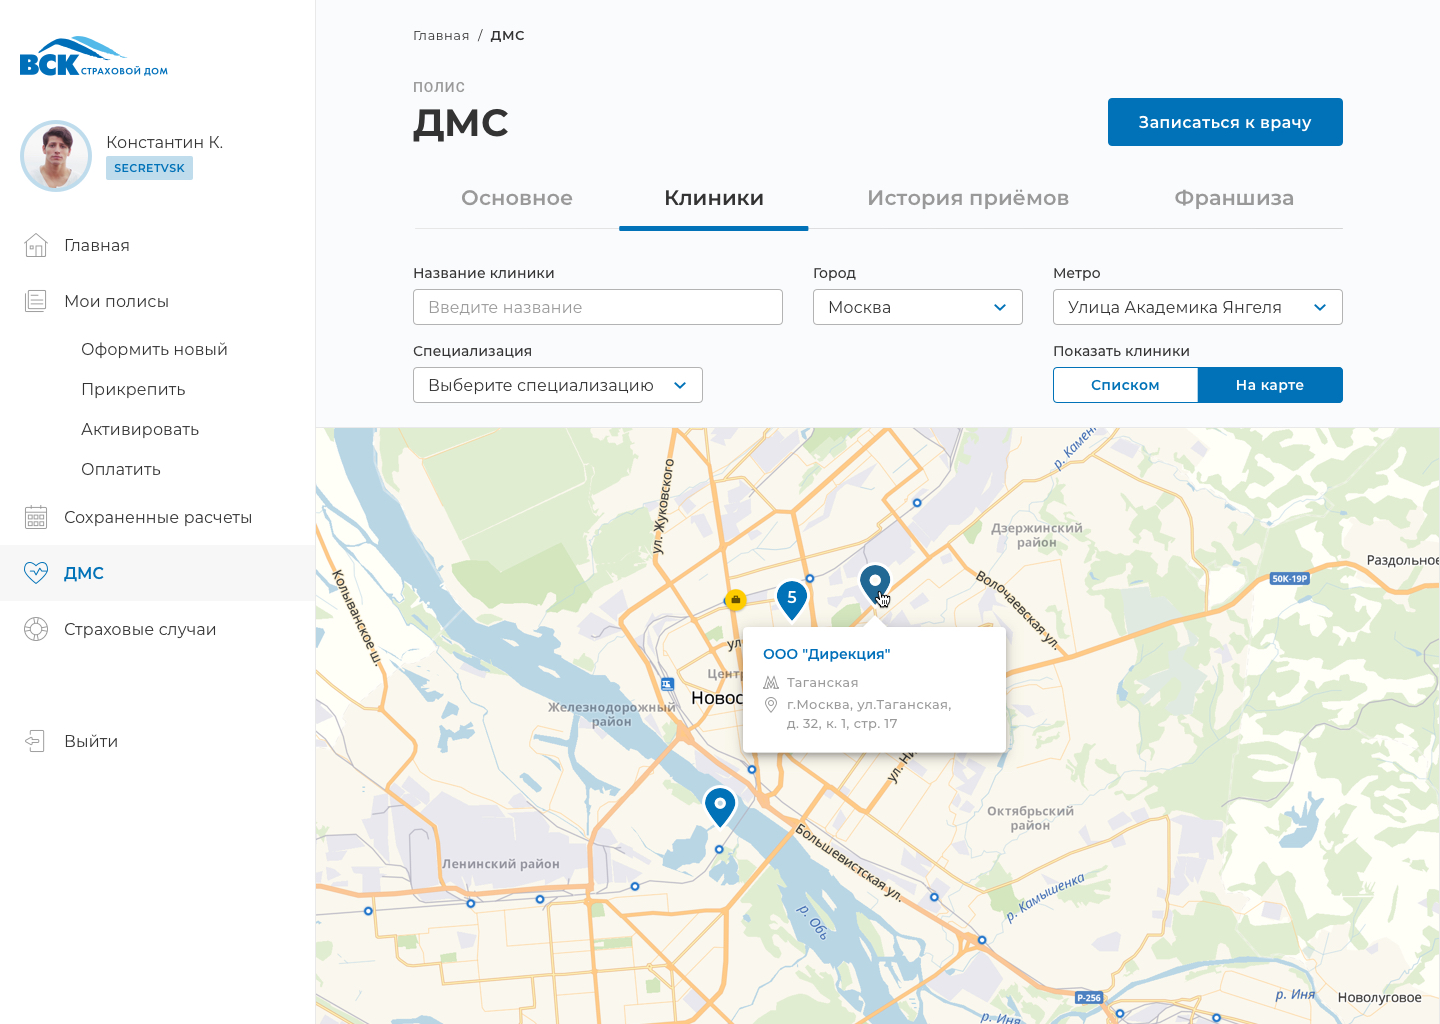
Task: Click the Раздольное map label
Action: click(x=1403, y=560)
